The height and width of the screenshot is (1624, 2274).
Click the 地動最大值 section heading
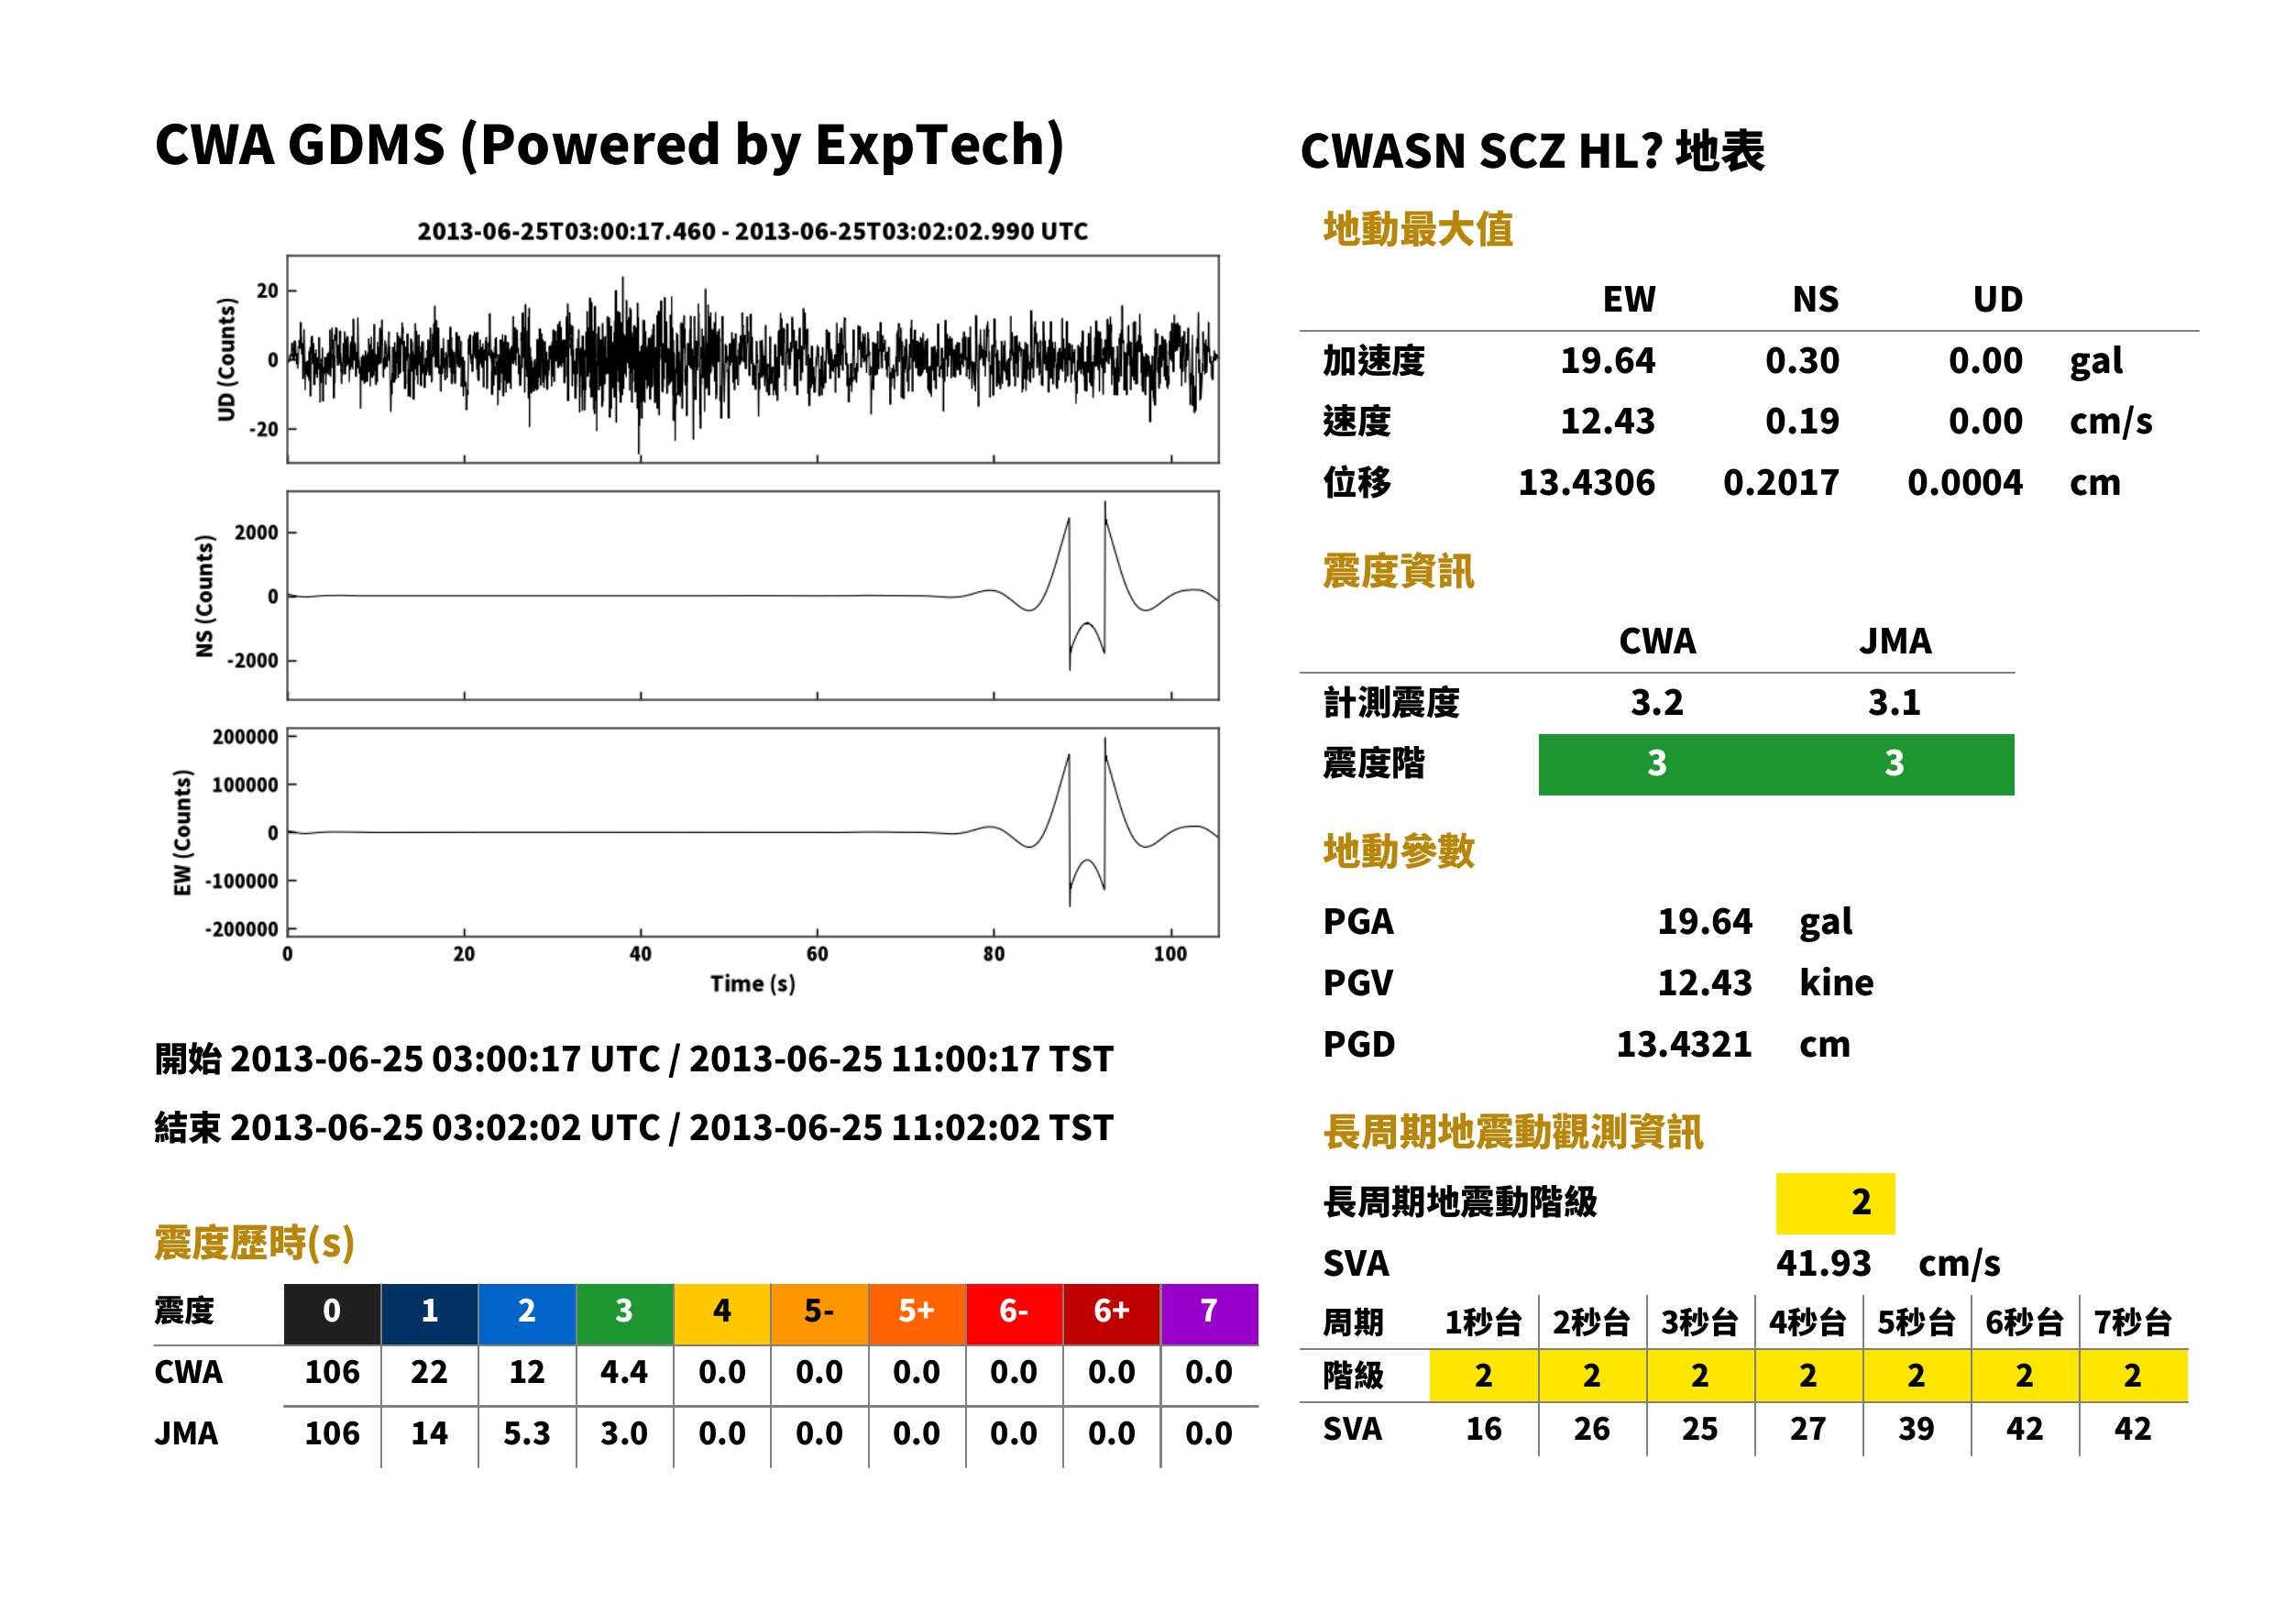point(1418,229)
